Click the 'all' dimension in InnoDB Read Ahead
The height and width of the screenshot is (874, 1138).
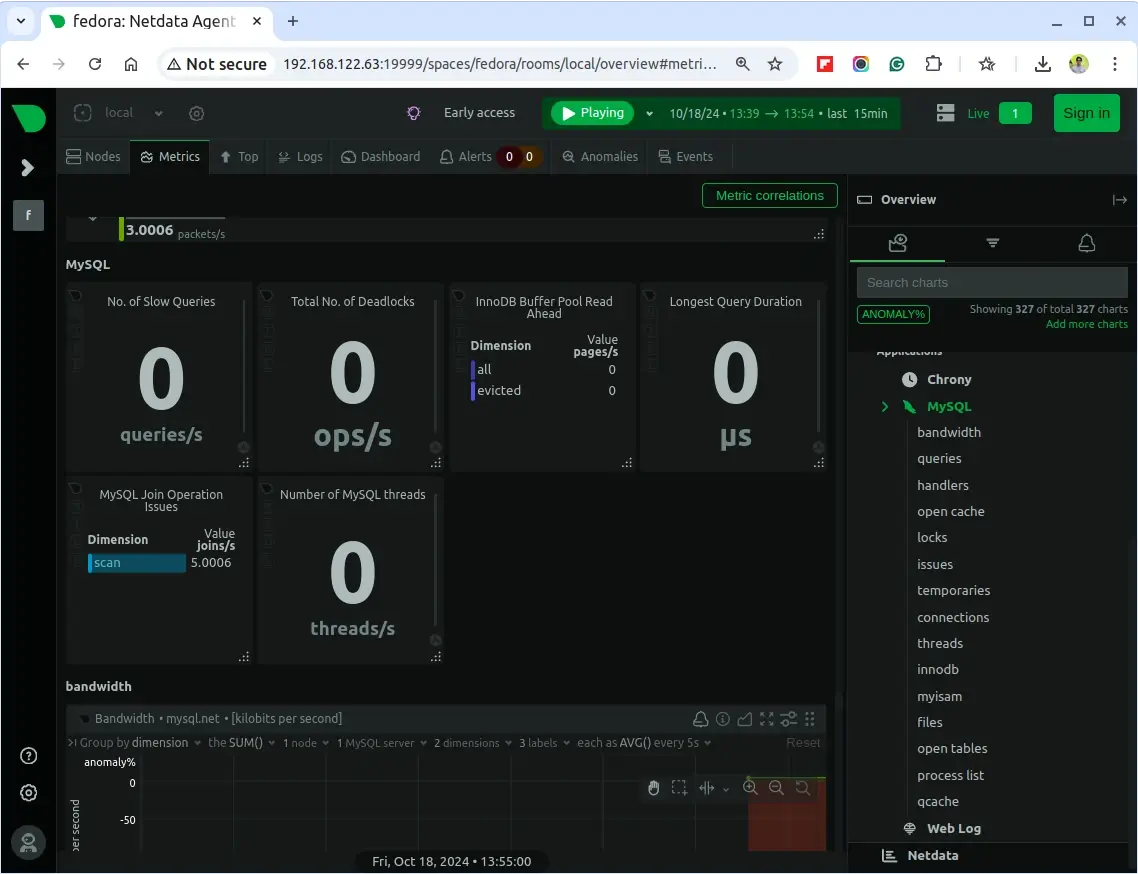[484, 369]
